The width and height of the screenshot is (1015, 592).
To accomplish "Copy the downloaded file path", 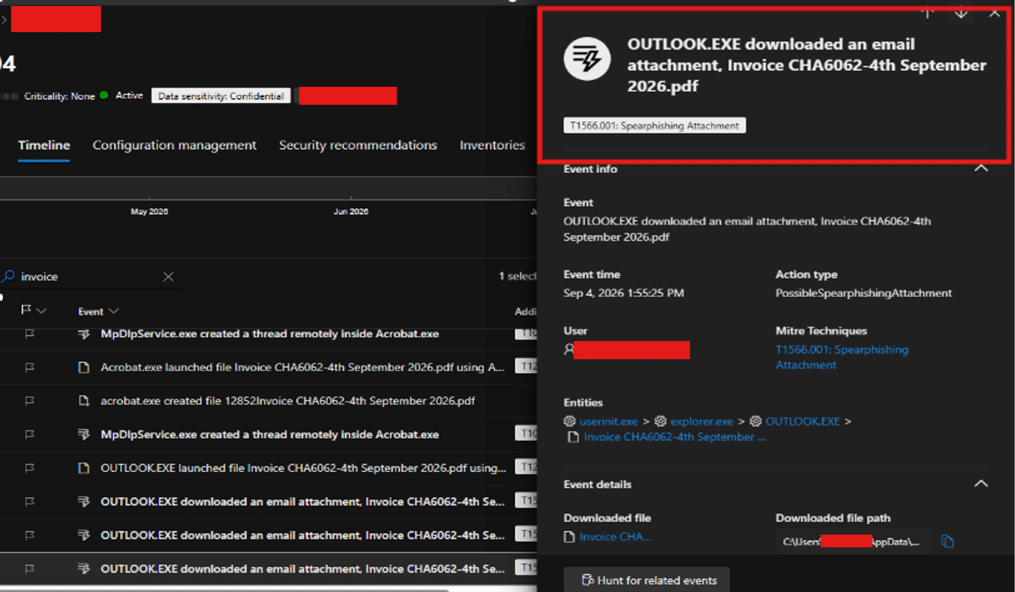I will [948, 541].
